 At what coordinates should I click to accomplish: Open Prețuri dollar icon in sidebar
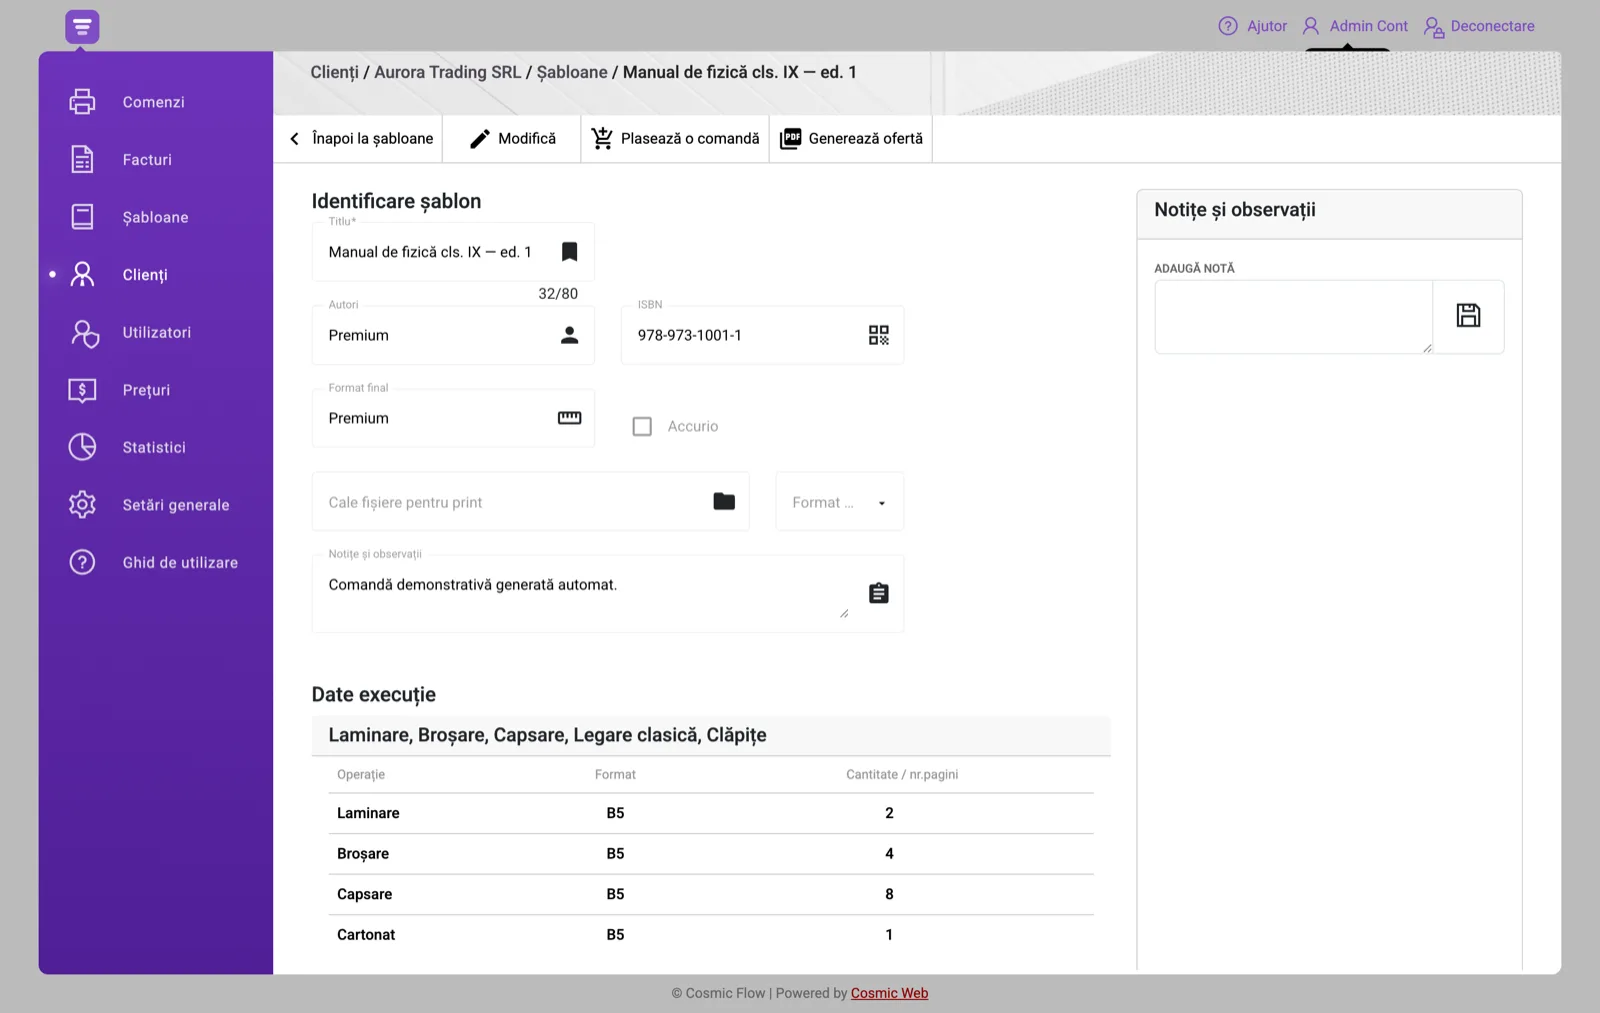(x=82, y=390)
